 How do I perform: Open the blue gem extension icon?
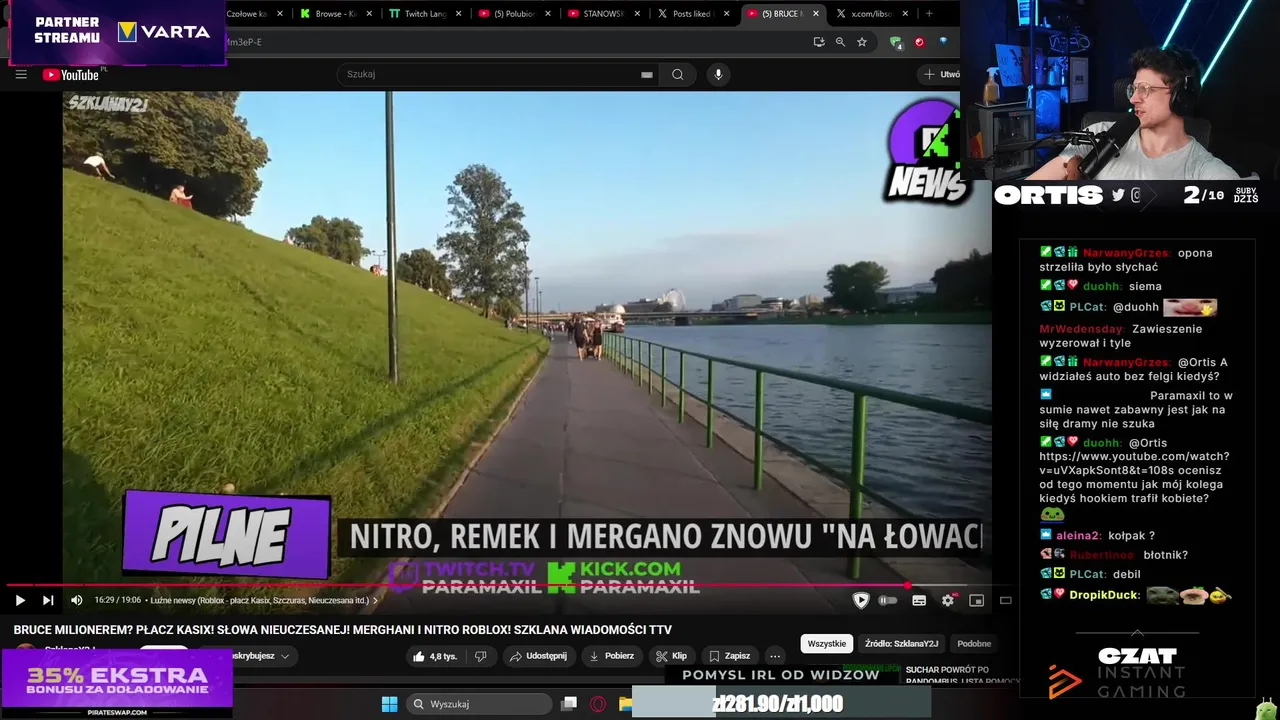pyautogui.click(x=943, y=42)
